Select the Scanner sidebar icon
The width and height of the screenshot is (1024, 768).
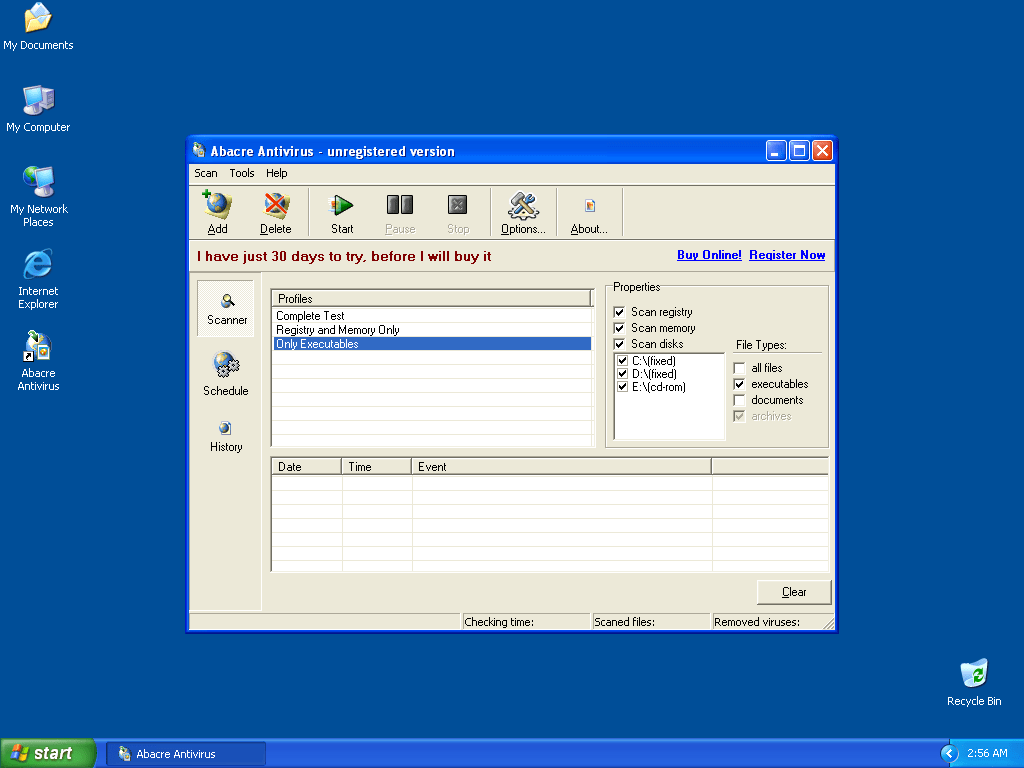227,301
